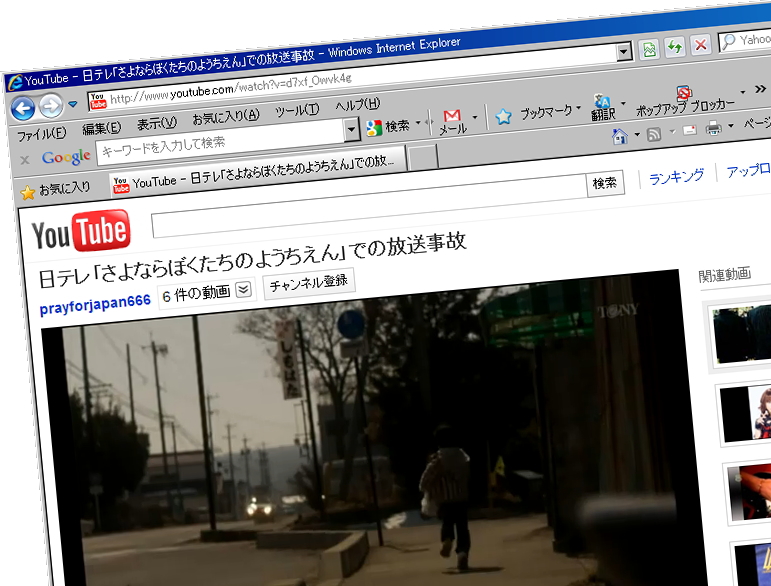Click the Home page icon
Viewport: 771px width, 586px height.
[x=620, y=135]
